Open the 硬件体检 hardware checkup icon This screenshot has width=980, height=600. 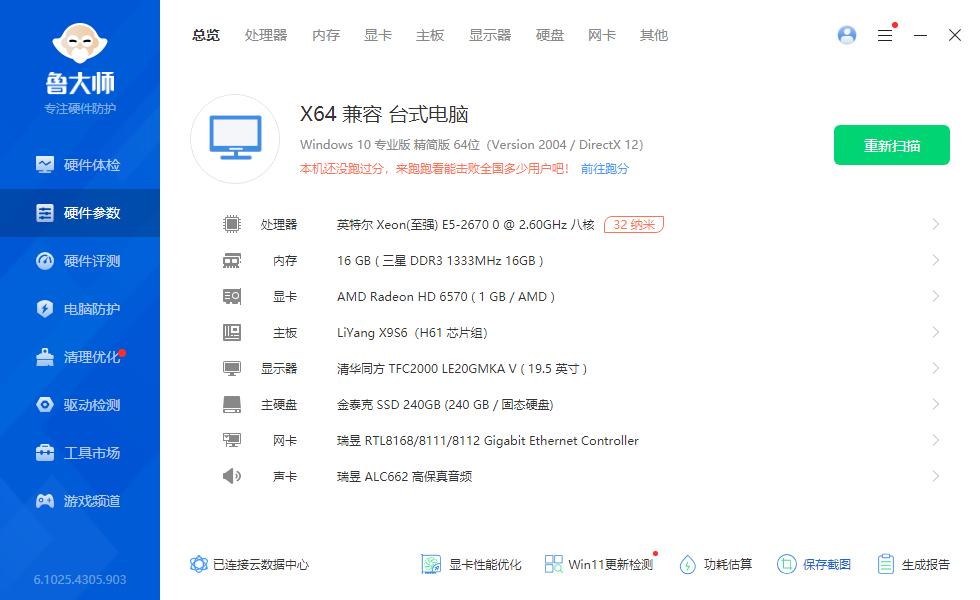click(x=45, y=165)
